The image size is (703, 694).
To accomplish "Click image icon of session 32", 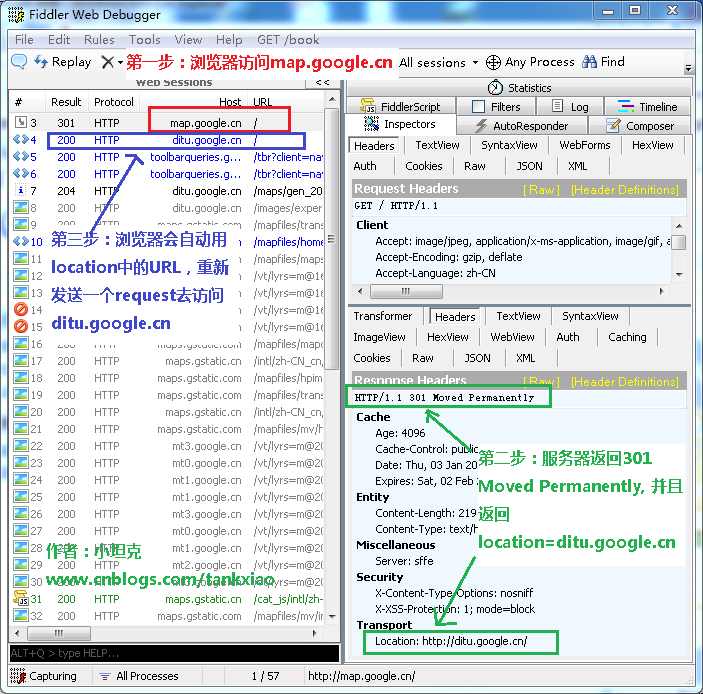I will click(x=21, y=615).
